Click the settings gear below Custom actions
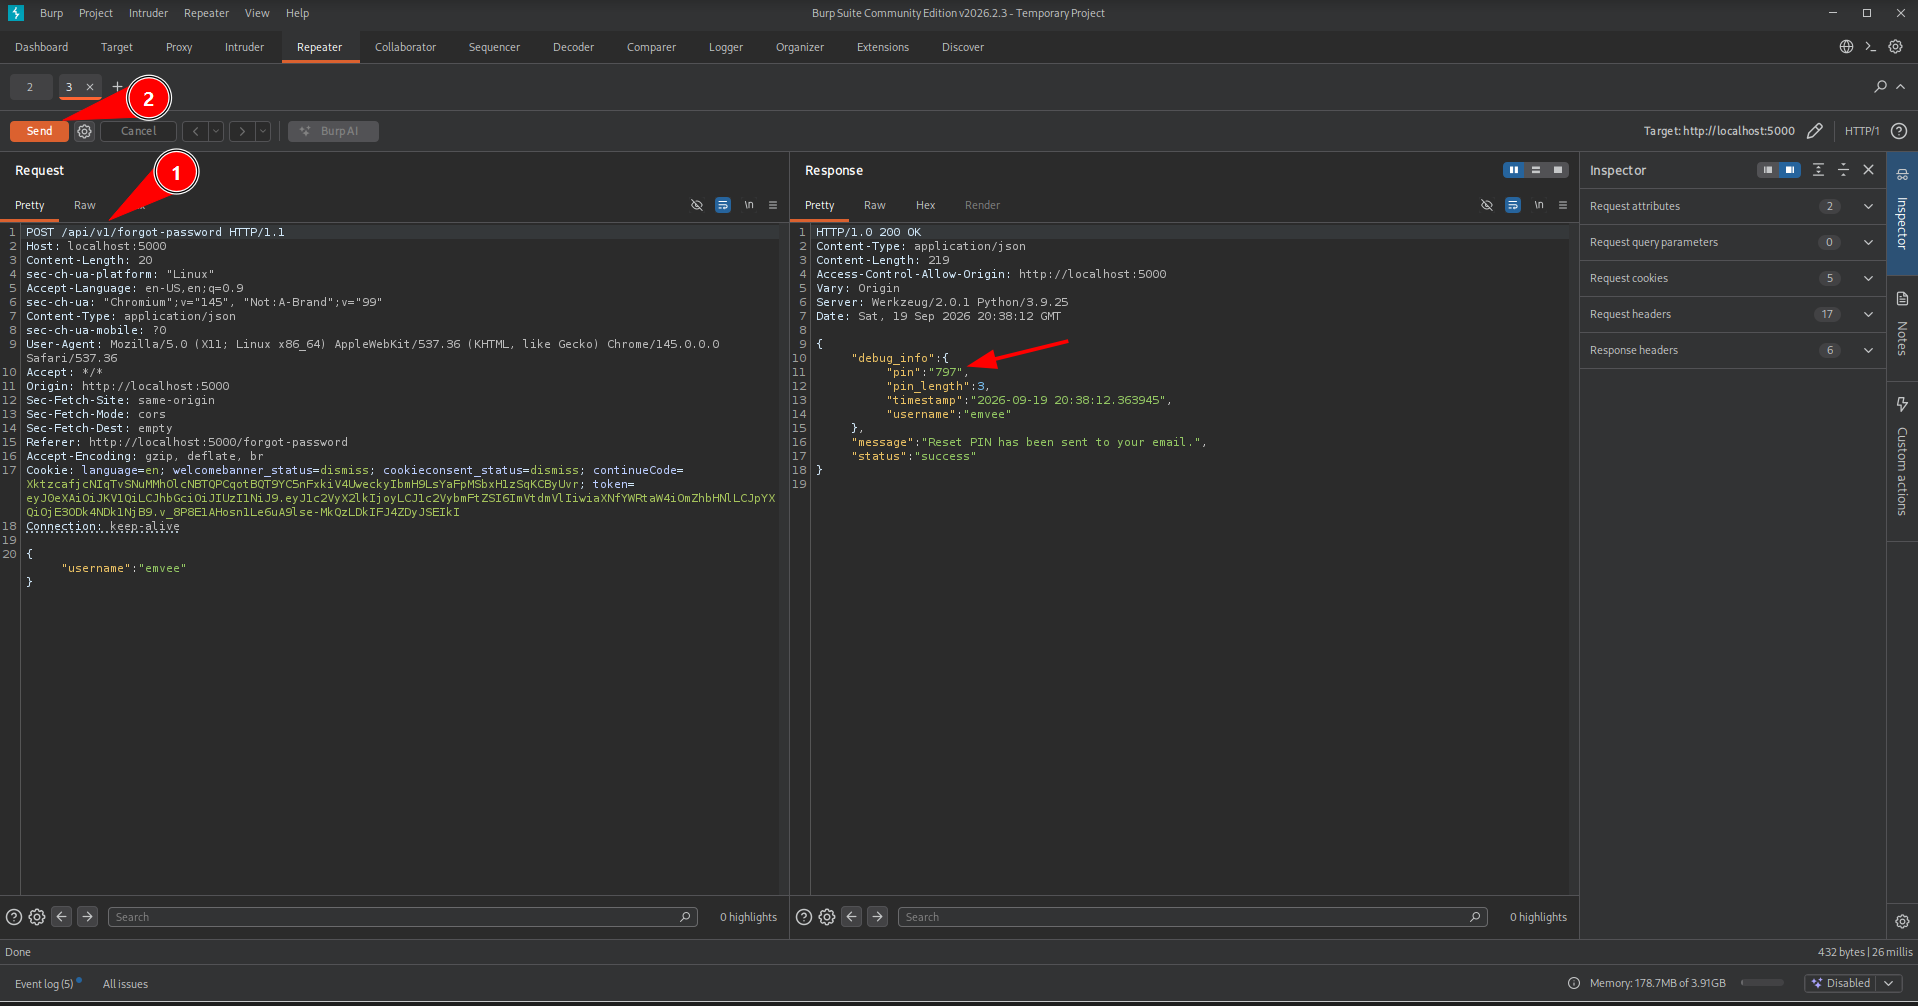 (x=1902, y=921)
